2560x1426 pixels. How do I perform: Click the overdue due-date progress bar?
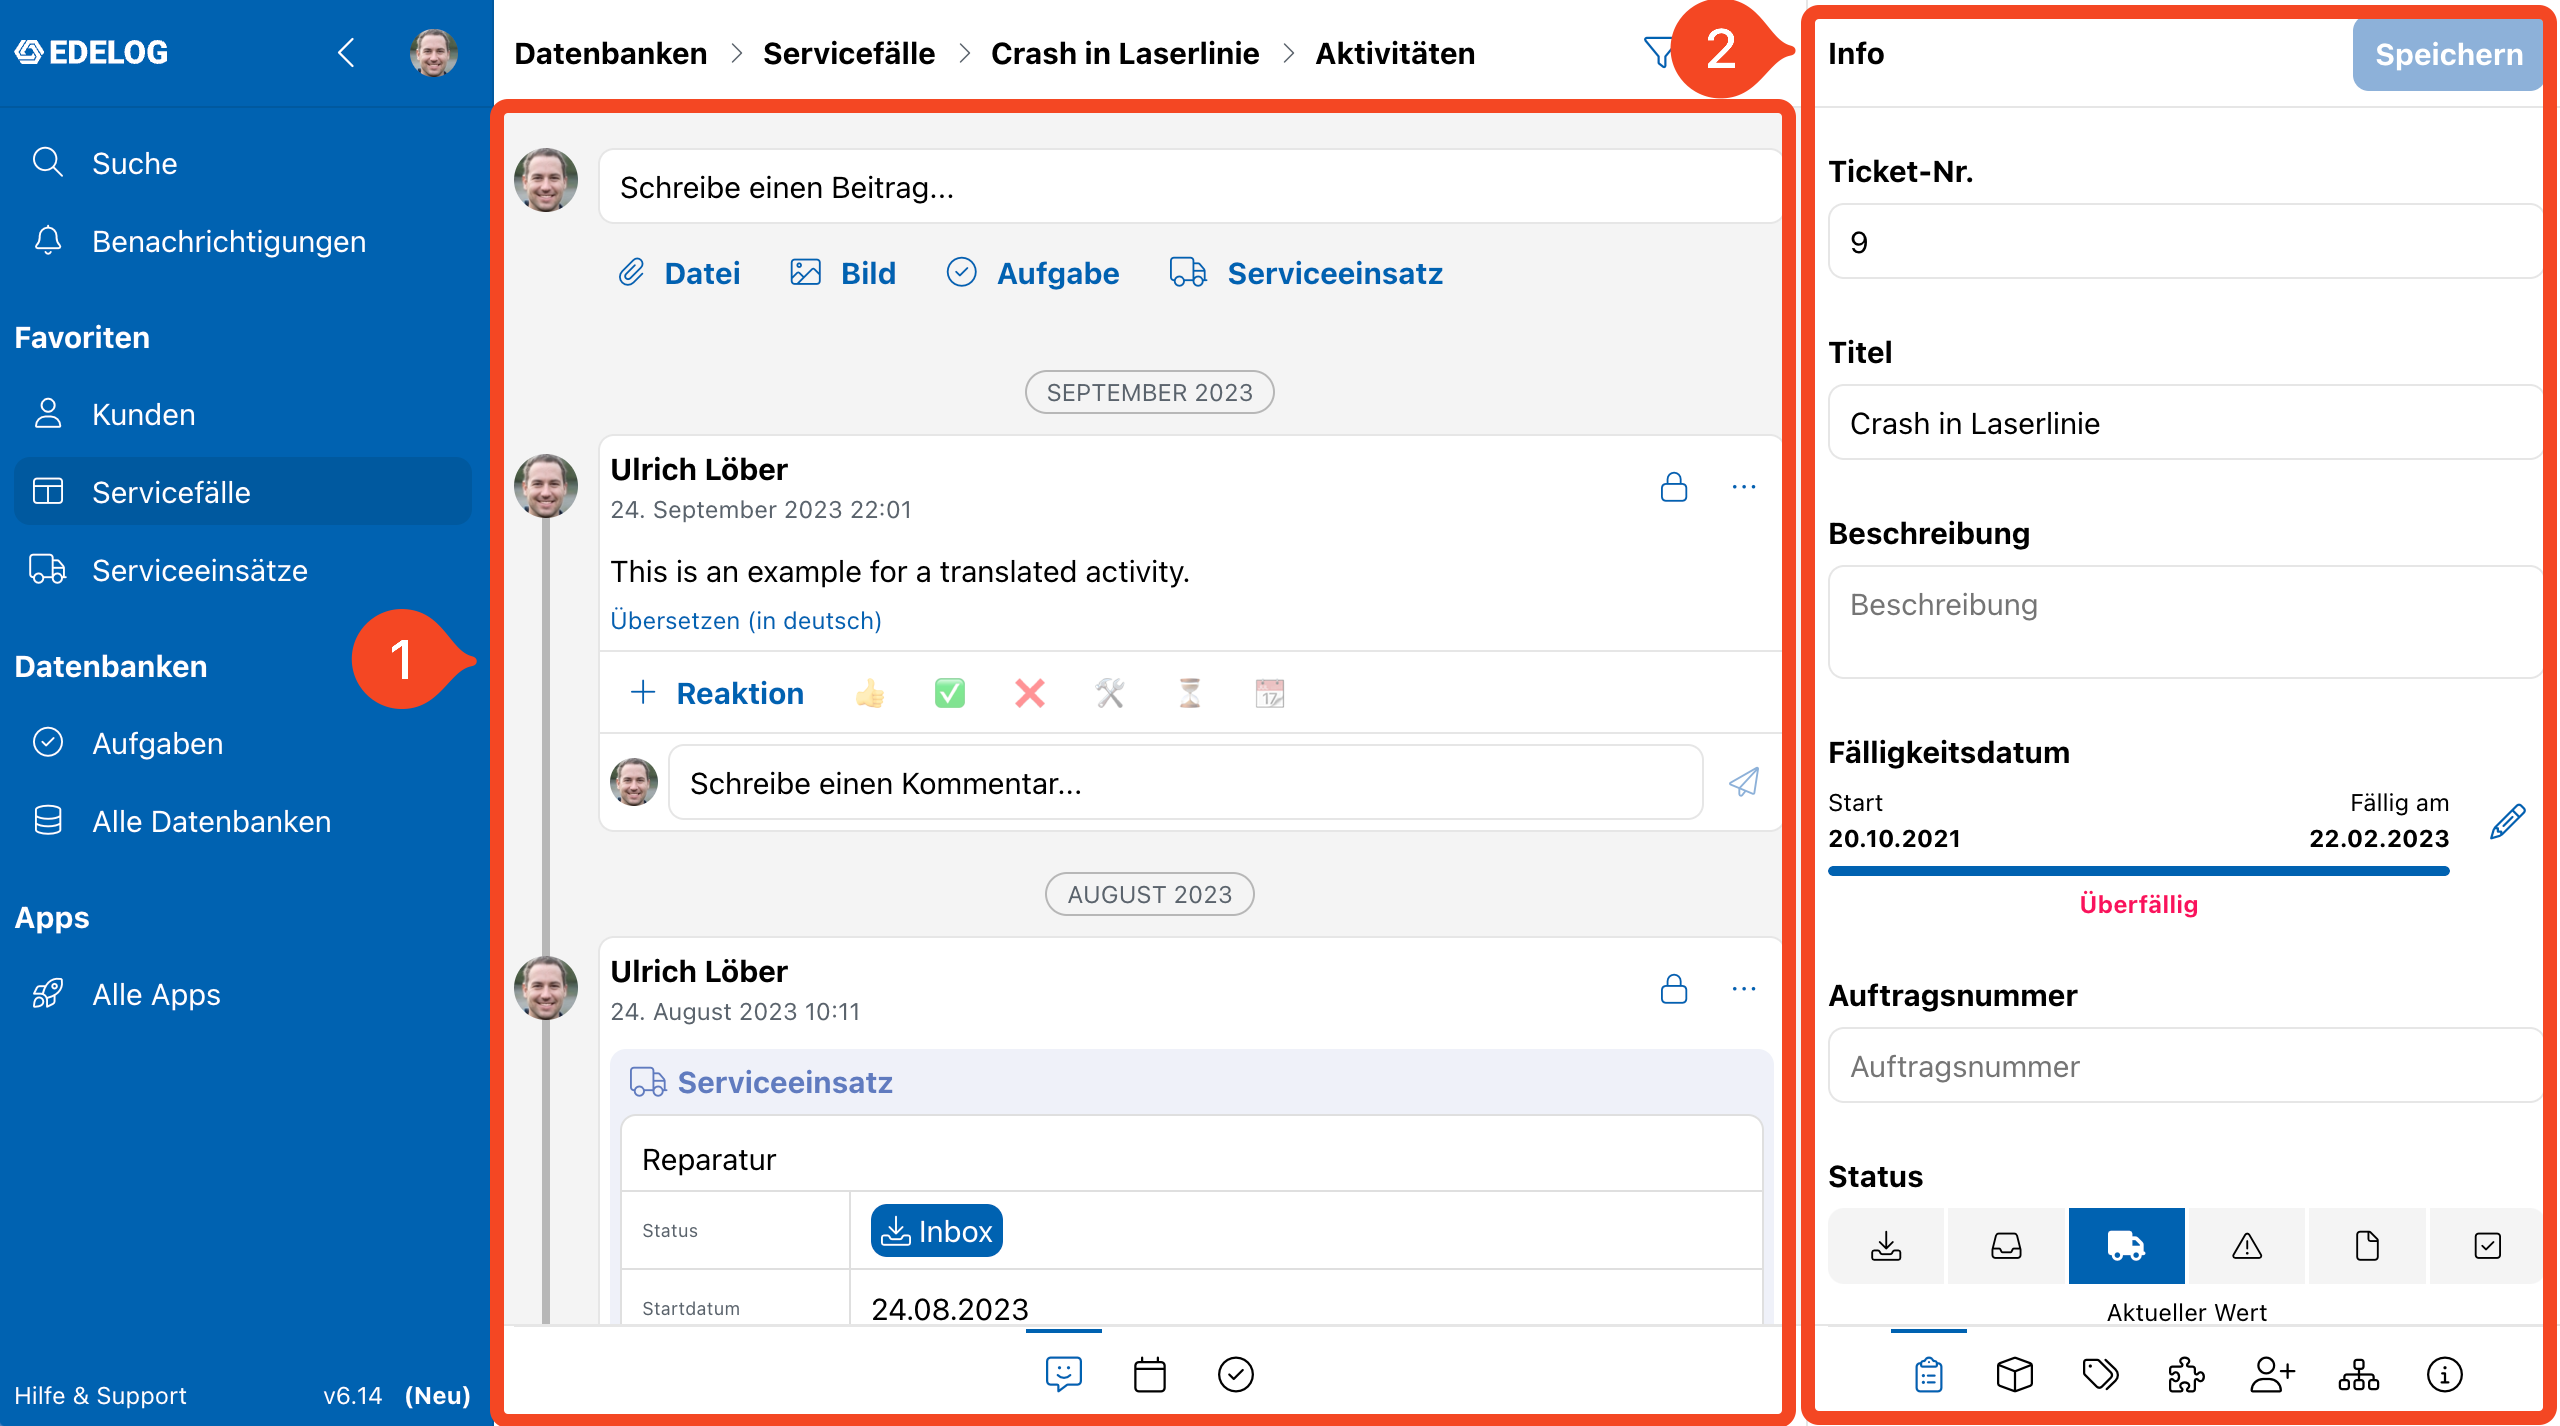click(2139, 871)
